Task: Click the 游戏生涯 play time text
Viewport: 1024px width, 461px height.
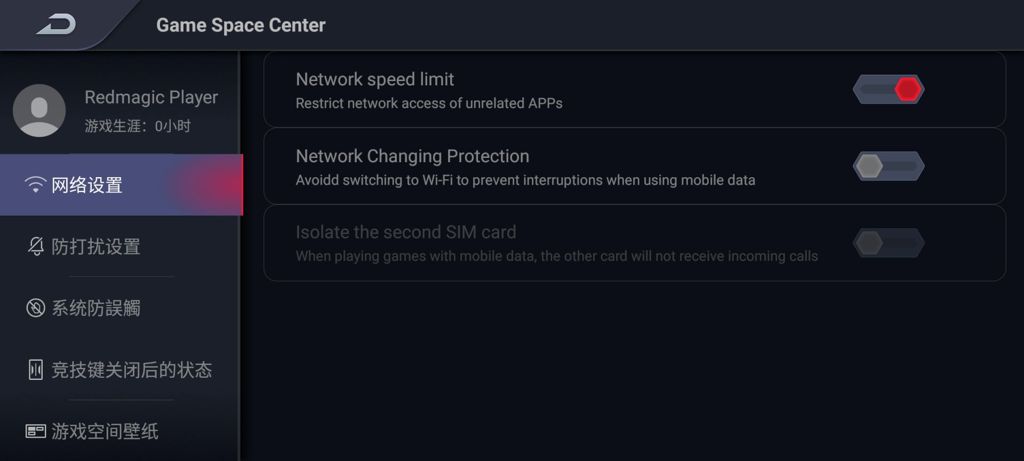Action: [137, 126]
